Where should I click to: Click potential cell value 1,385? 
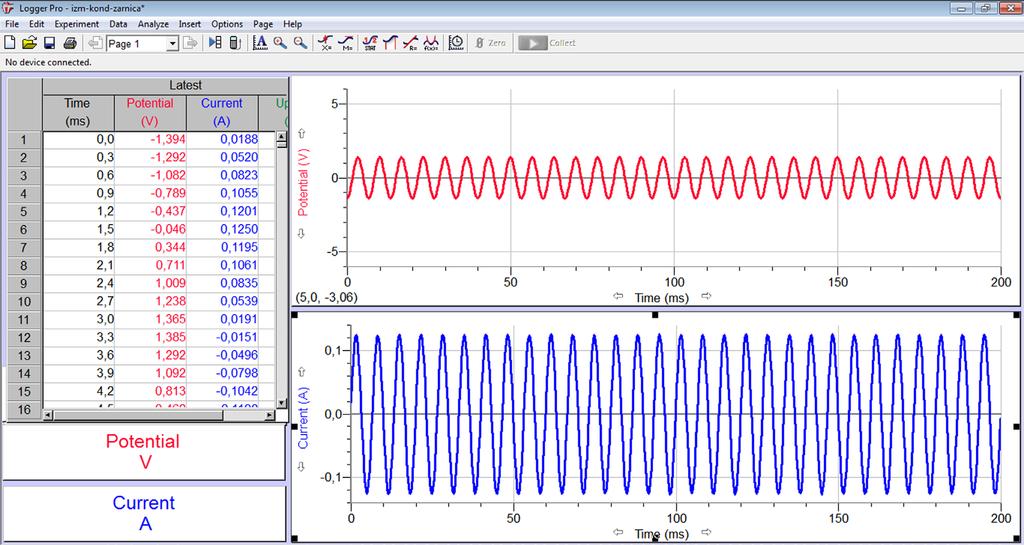point(150,337)
